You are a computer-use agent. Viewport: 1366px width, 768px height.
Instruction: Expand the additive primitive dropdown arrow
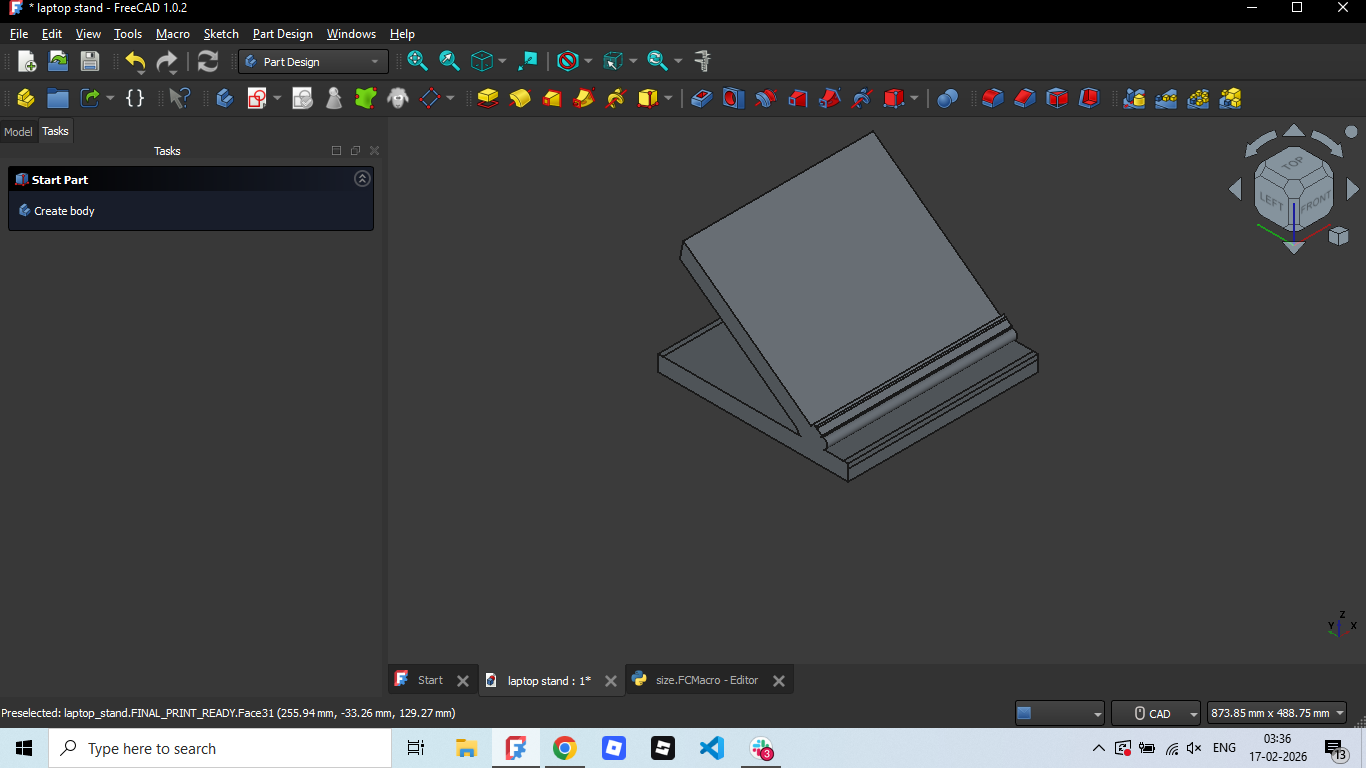click(x=668, y=98)
